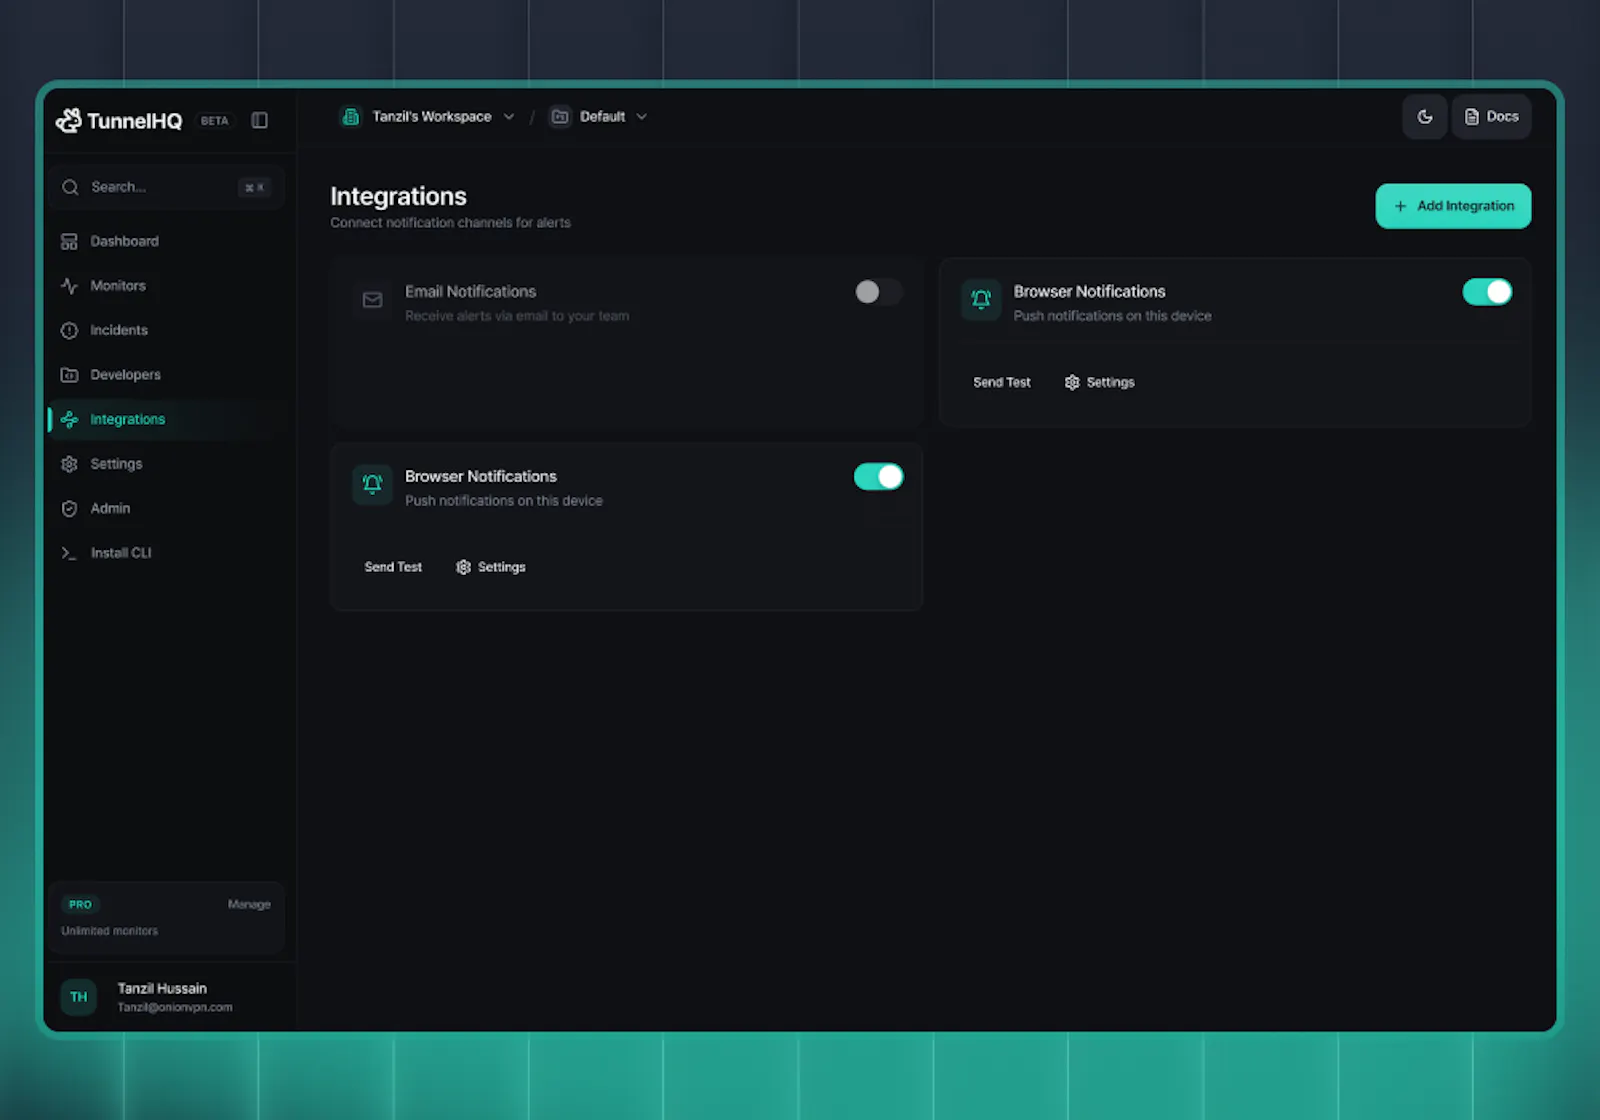The height and width of the screenshot is (1120, 1600).
Task: Click the Integrations page heading
Action: [399, 196]
